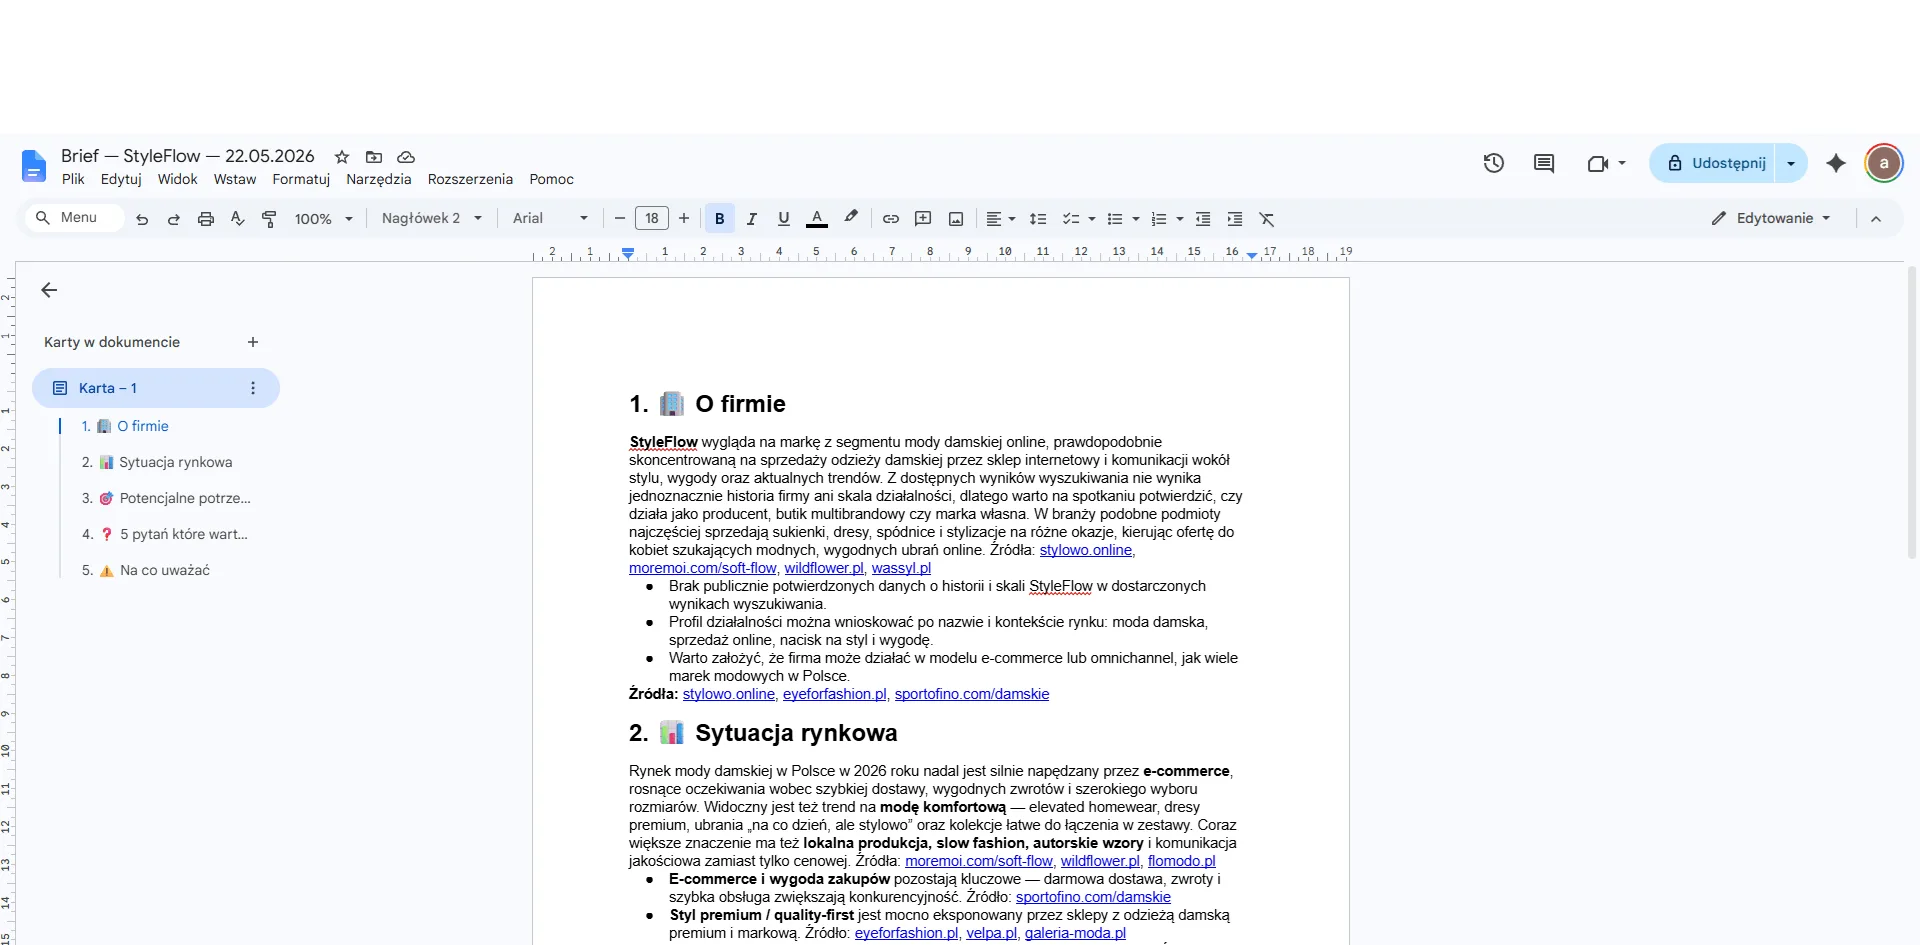This screenshot has height=945, width=1920.
Task: Collapse the toolbar with chevron
Action: pyautogui.click(x=1876, y=219)
